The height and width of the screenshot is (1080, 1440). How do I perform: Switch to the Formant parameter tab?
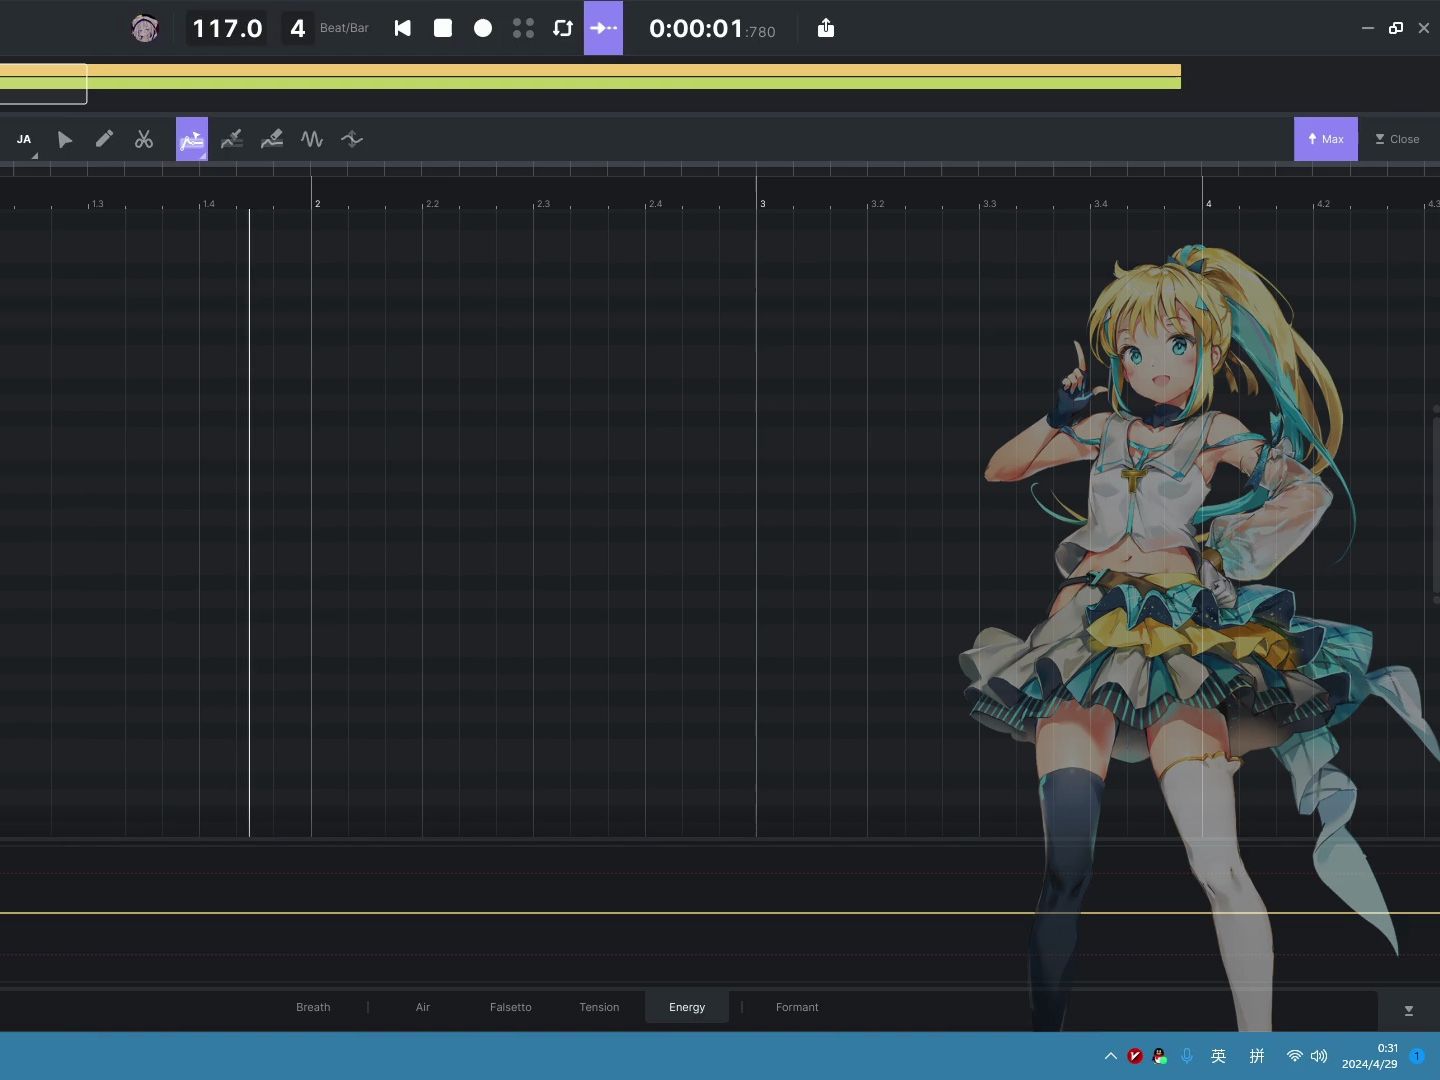click(x=797, y=1007)
